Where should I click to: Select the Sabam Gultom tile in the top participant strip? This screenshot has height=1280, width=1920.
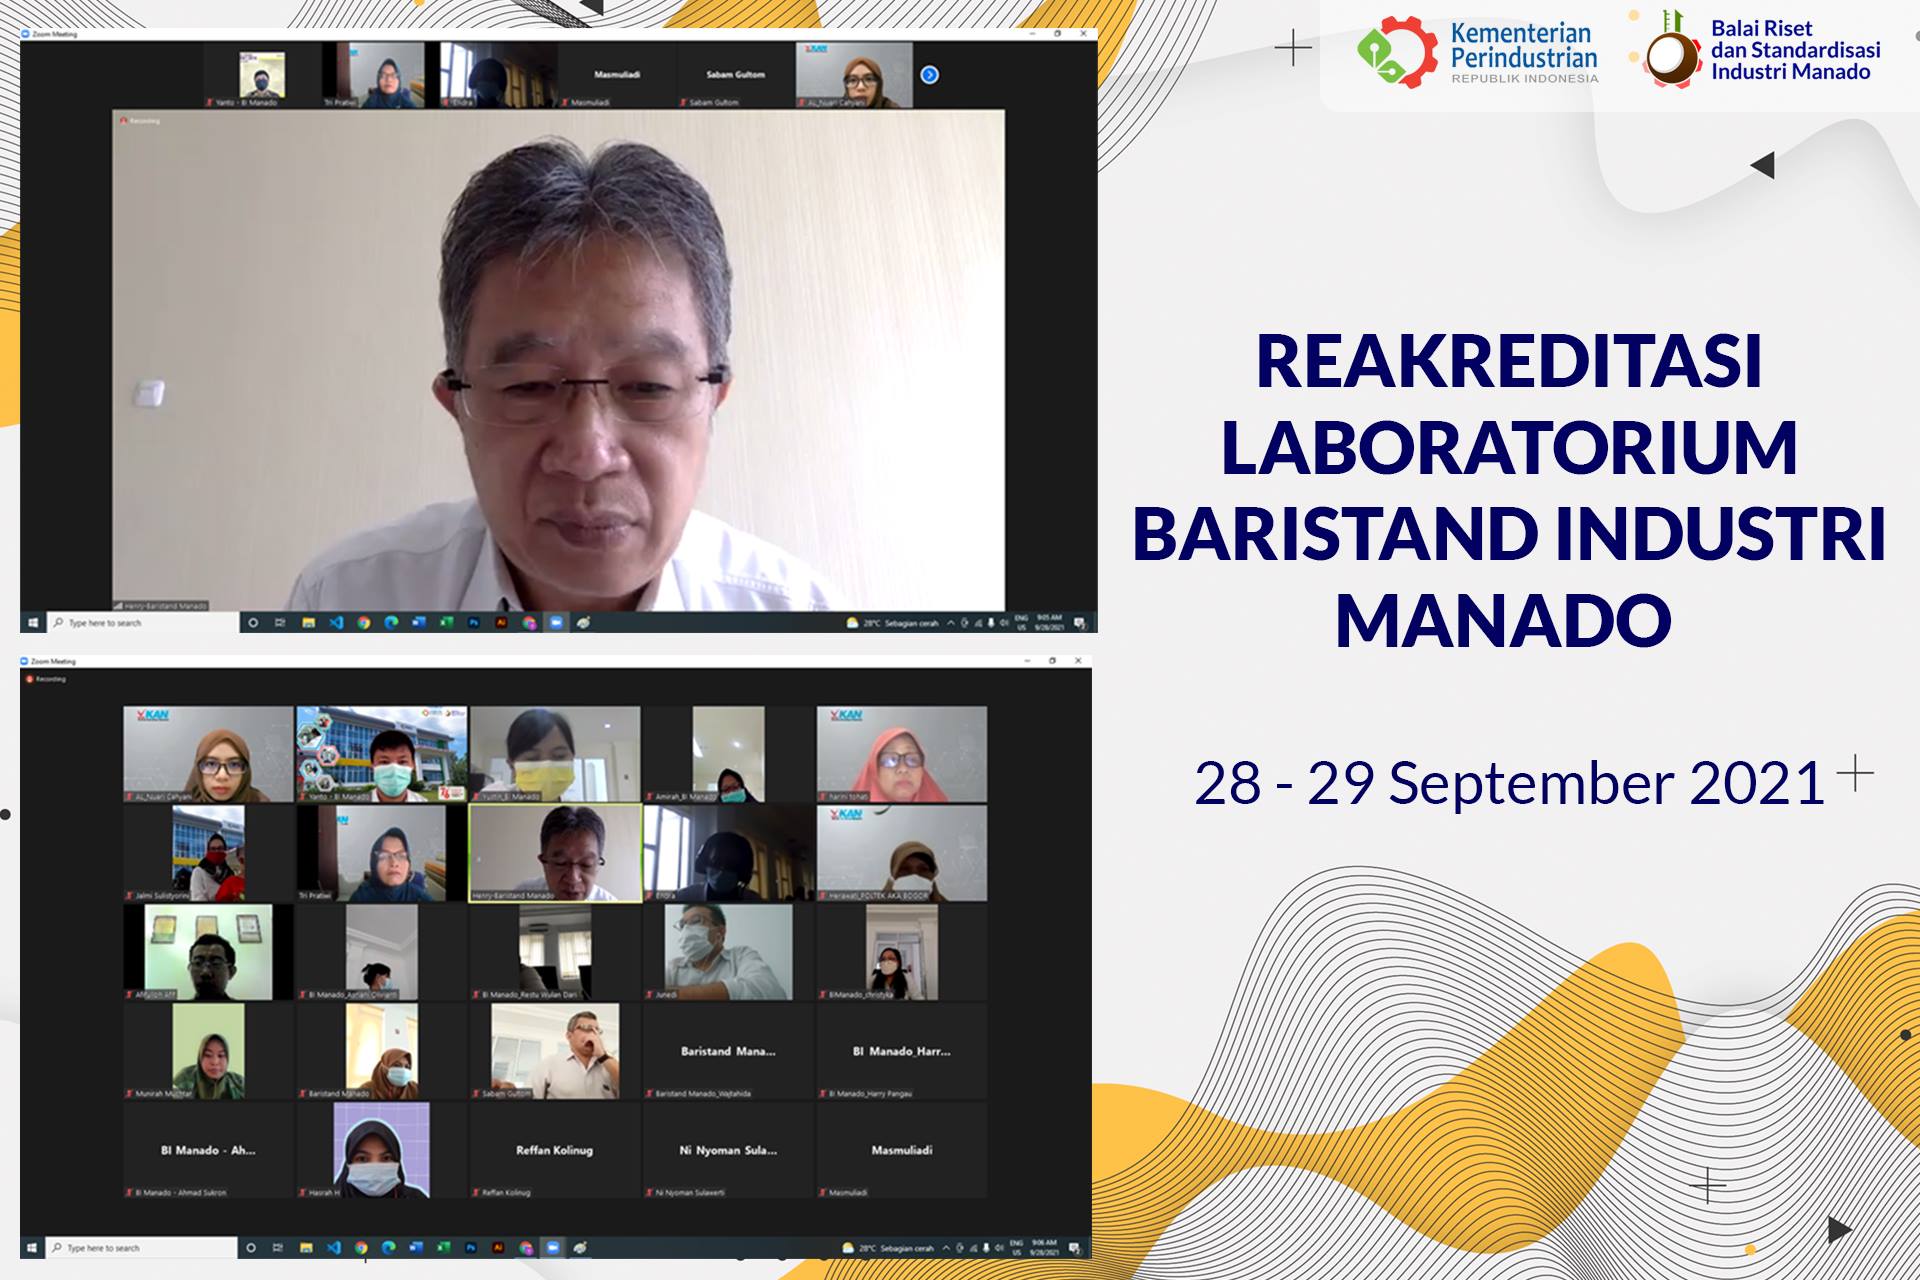coord(735,75)
